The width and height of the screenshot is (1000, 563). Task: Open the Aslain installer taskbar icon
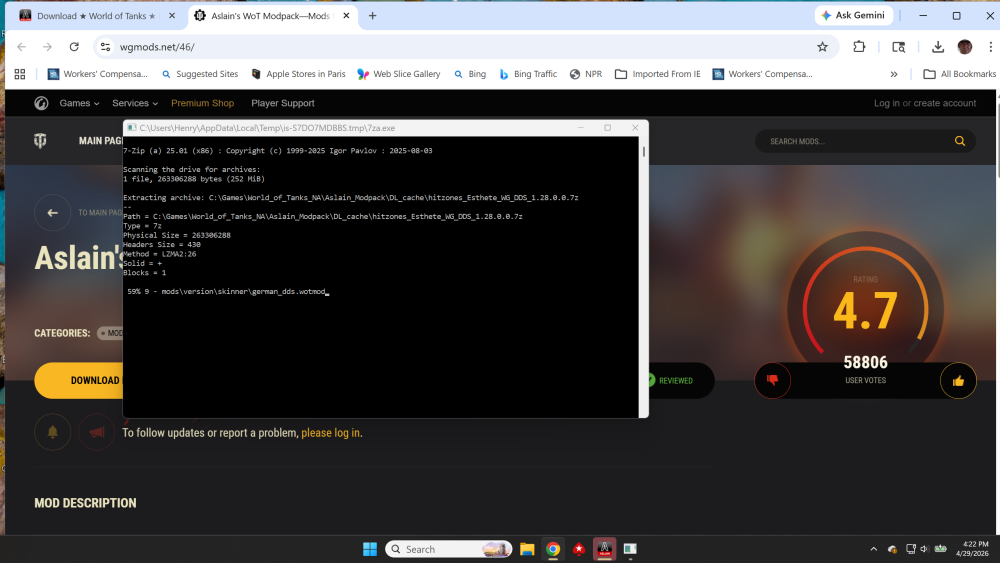605,549
